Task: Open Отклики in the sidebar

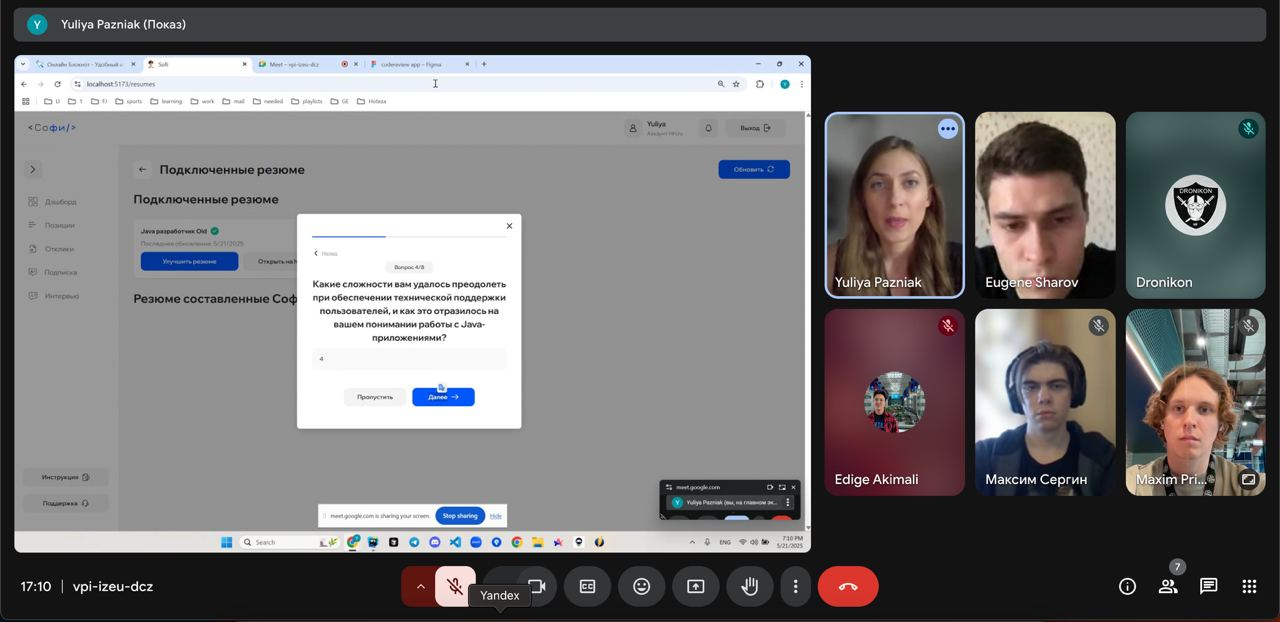Action: click(51, 249)
